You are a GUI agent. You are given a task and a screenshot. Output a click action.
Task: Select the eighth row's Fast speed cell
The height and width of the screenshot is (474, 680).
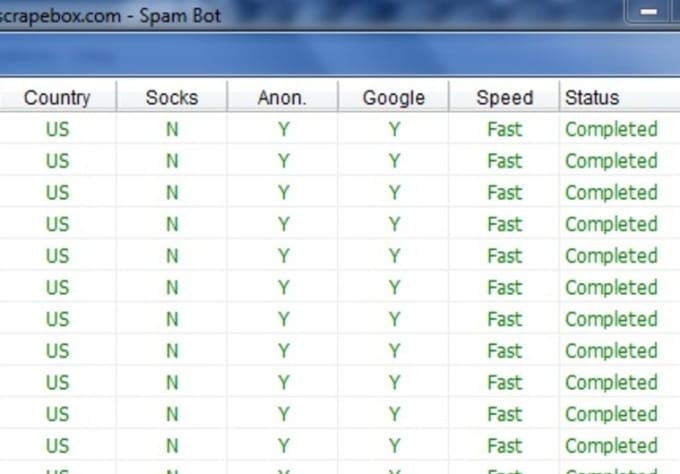(504, 350)
